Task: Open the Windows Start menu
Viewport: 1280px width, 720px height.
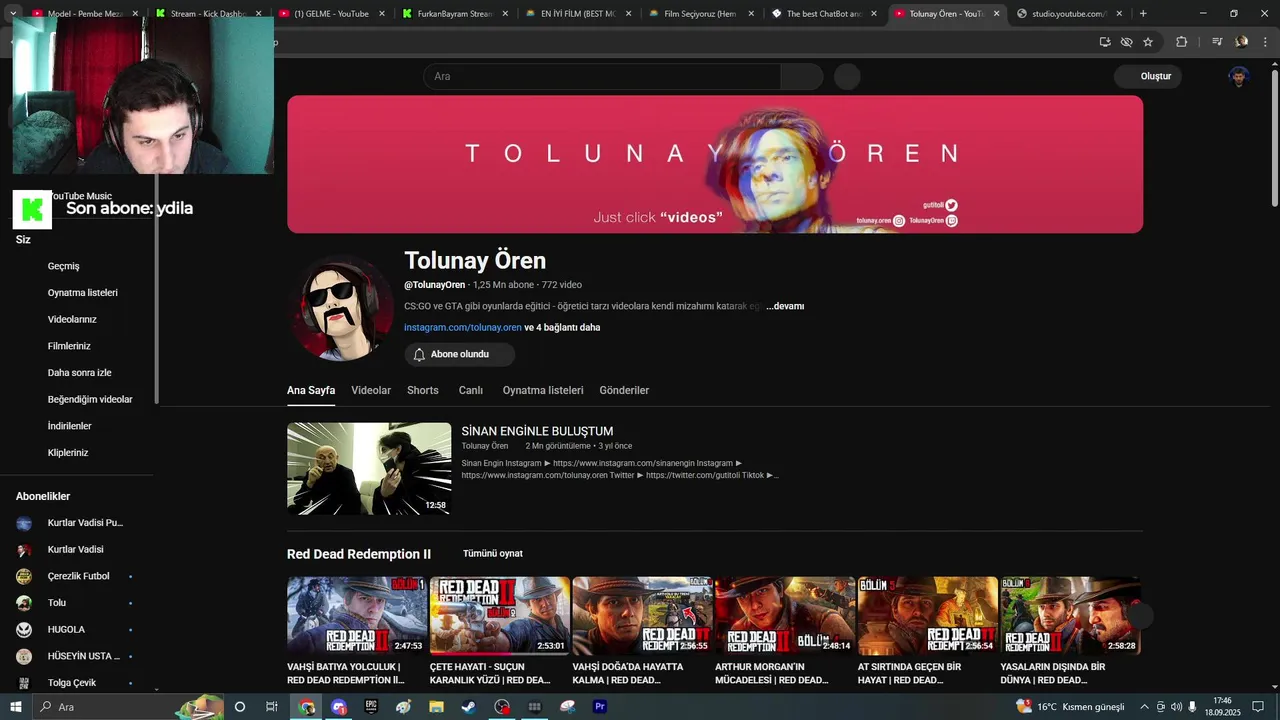Action: tap(15, 707)
